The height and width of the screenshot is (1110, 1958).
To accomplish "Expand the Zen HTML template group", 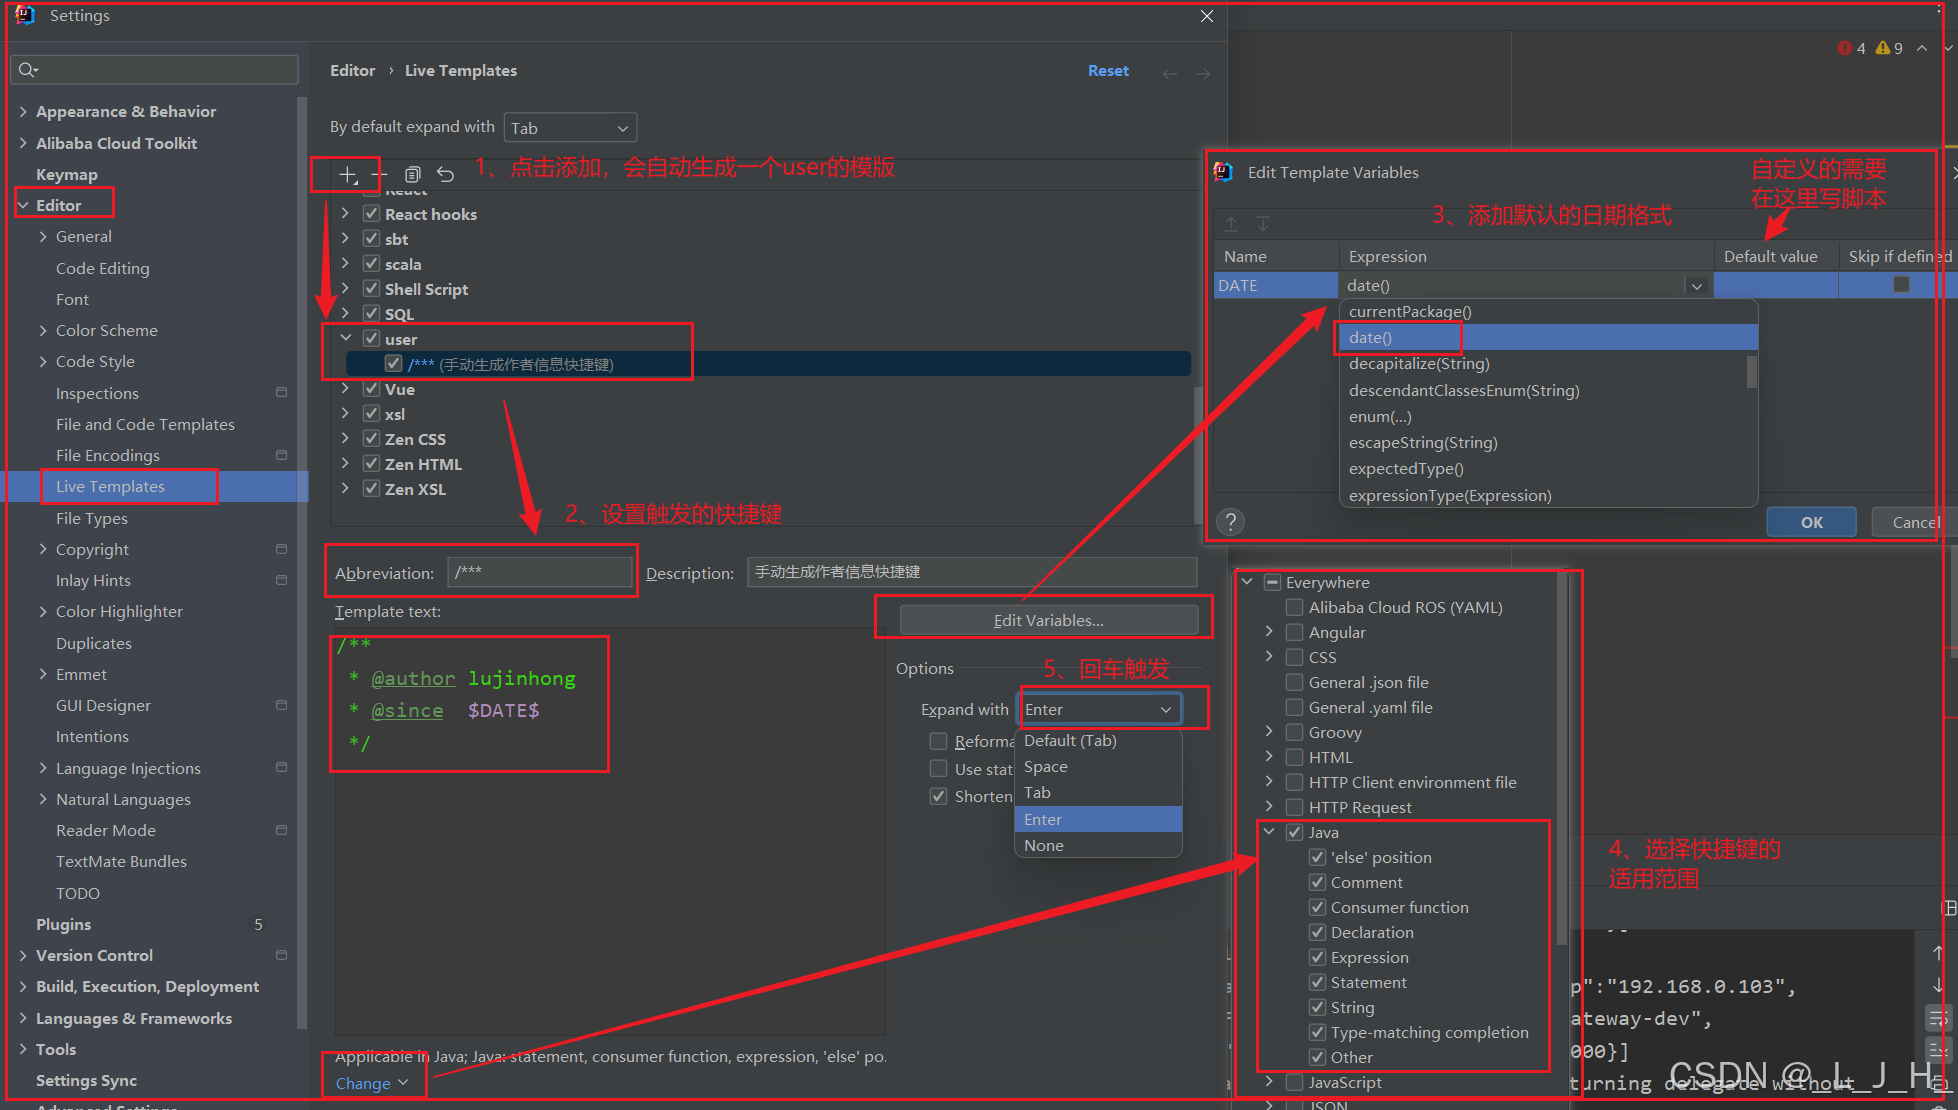I will [x=345, y=464].
